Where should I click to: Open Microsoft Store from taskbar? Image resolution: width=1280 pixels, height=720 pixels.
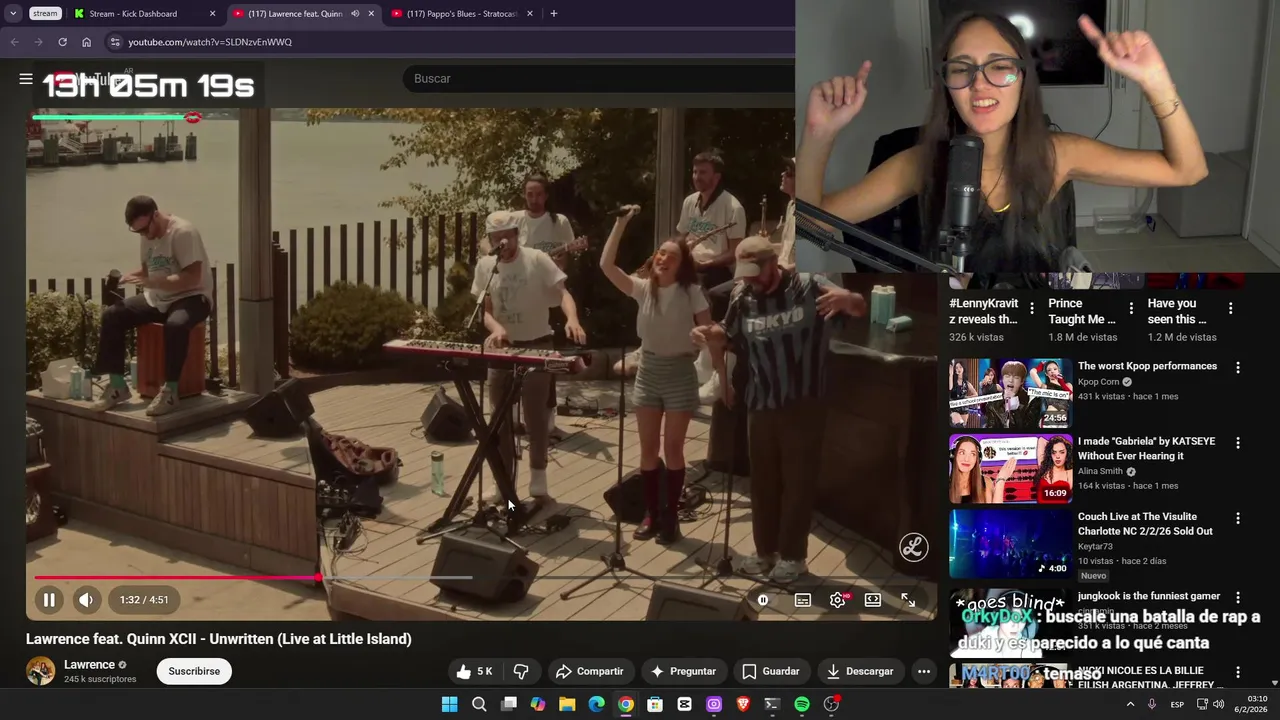coord(655,705)
